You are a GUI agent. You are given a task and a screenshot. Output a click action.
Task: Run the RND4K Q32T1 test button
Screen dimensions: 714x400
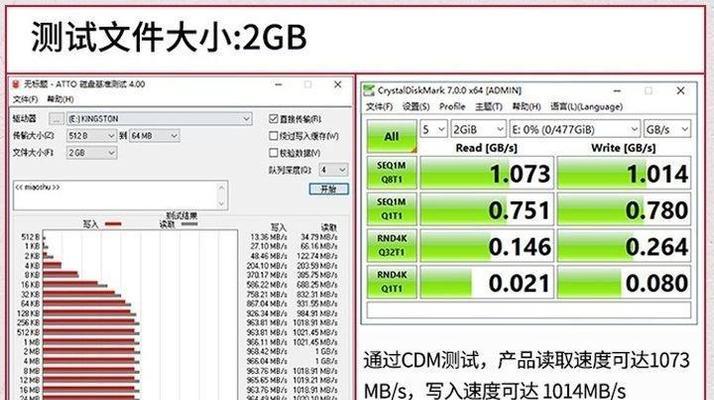392,246
